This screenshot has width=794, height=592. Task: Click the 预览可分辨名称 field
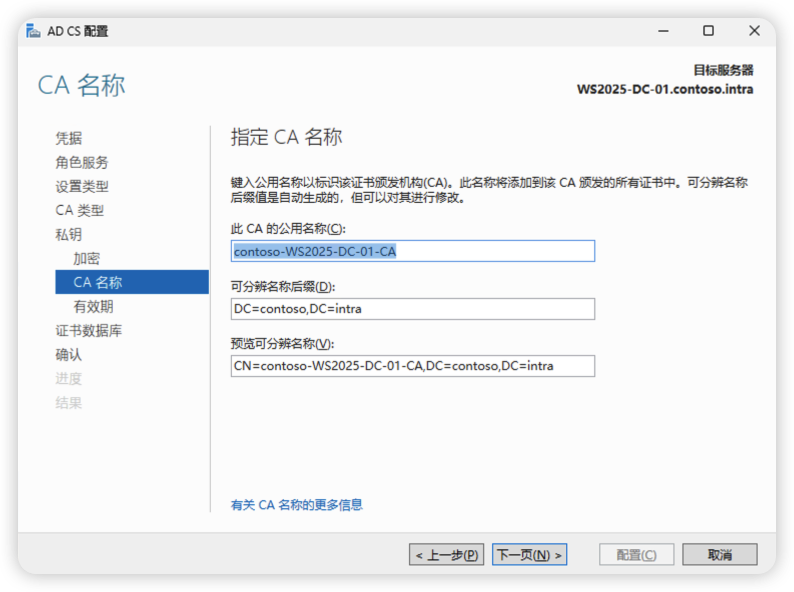click(412, 366)
